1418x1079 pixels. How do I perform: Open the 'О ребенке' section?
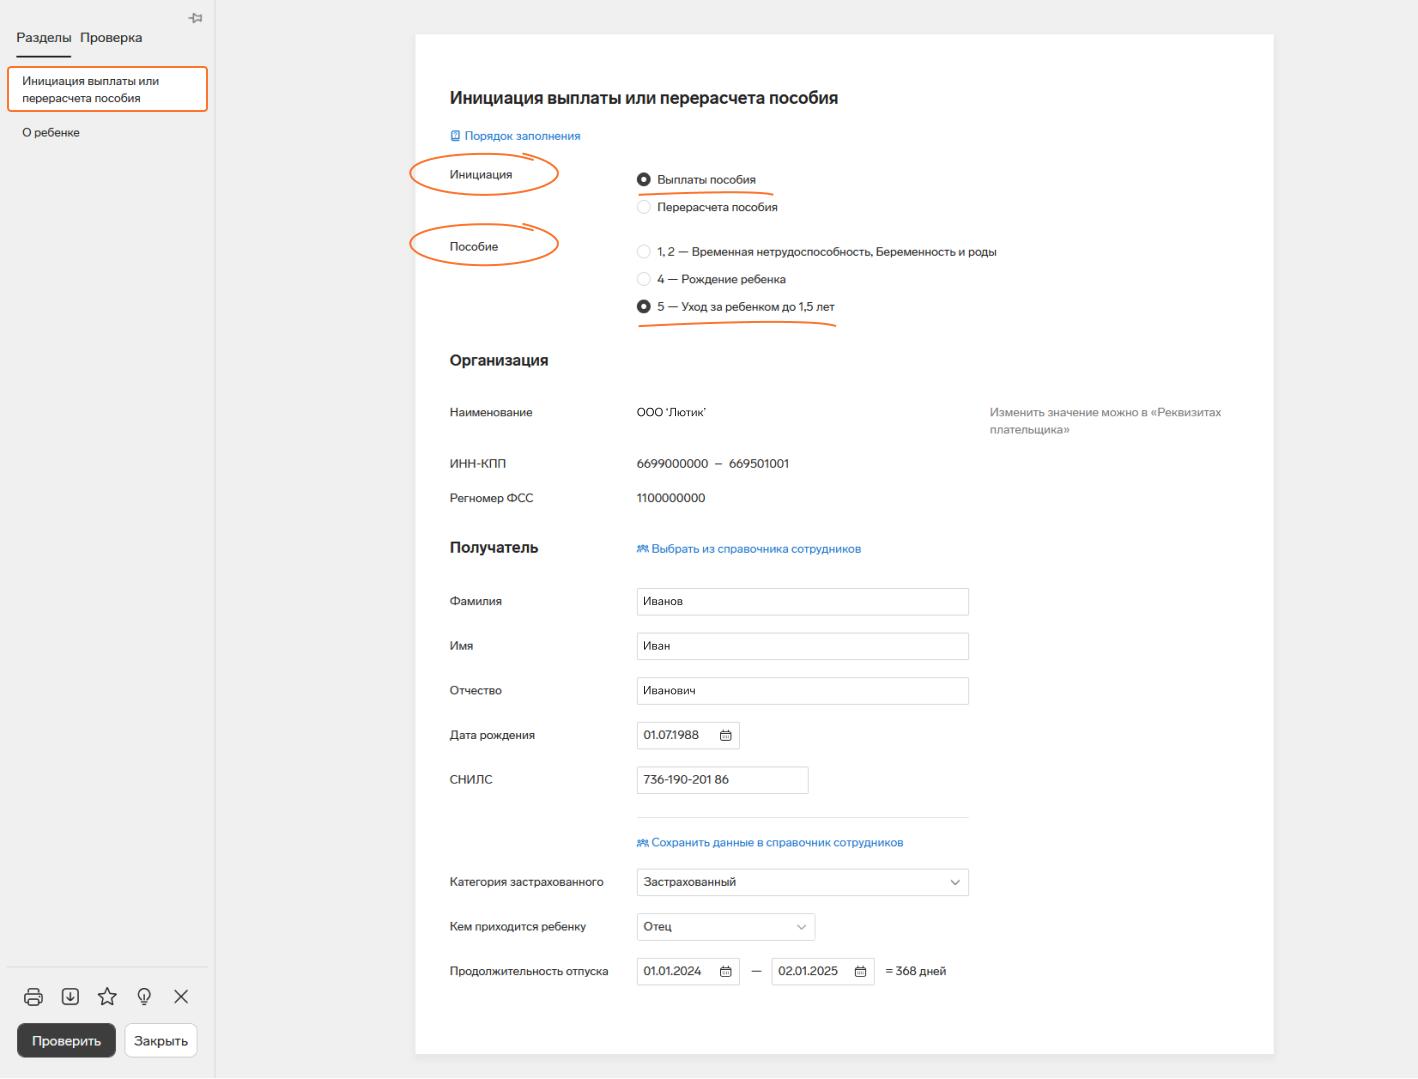click(x=51, y=133)
